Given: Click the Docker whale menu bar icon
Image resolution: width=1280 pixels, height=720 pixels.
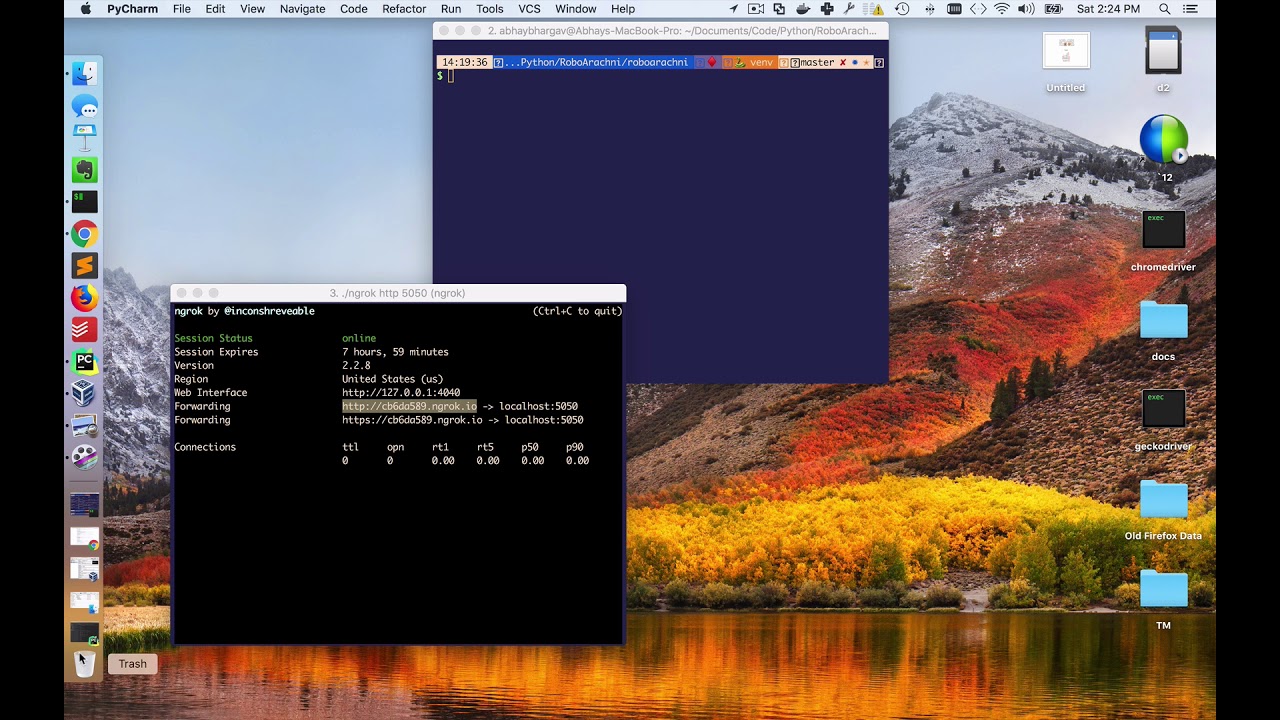Looking at the screenshot, I should [802, 9].
